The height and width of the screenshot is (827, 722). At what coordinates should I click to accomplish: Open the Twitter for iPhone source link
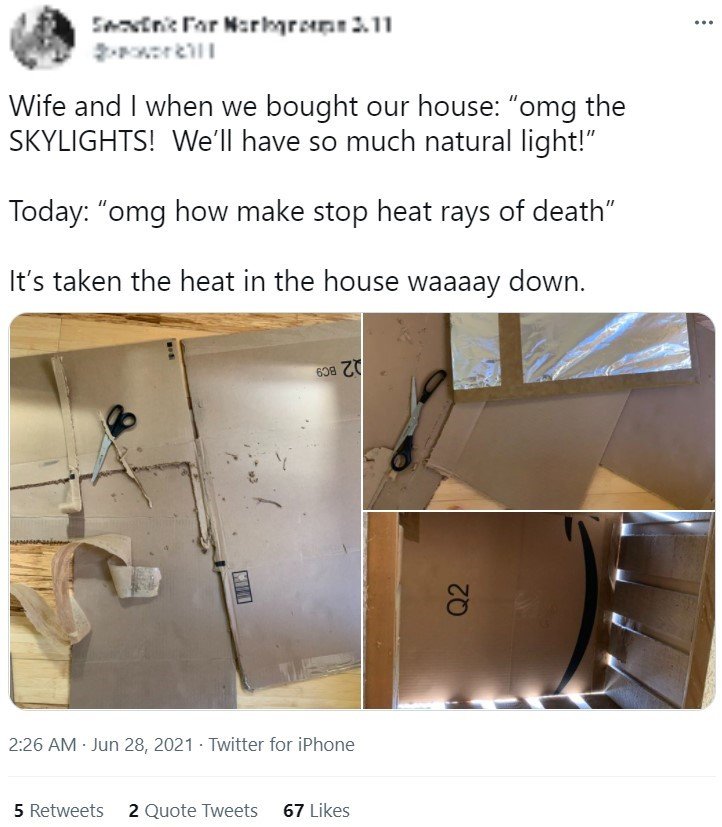(281, 744)
